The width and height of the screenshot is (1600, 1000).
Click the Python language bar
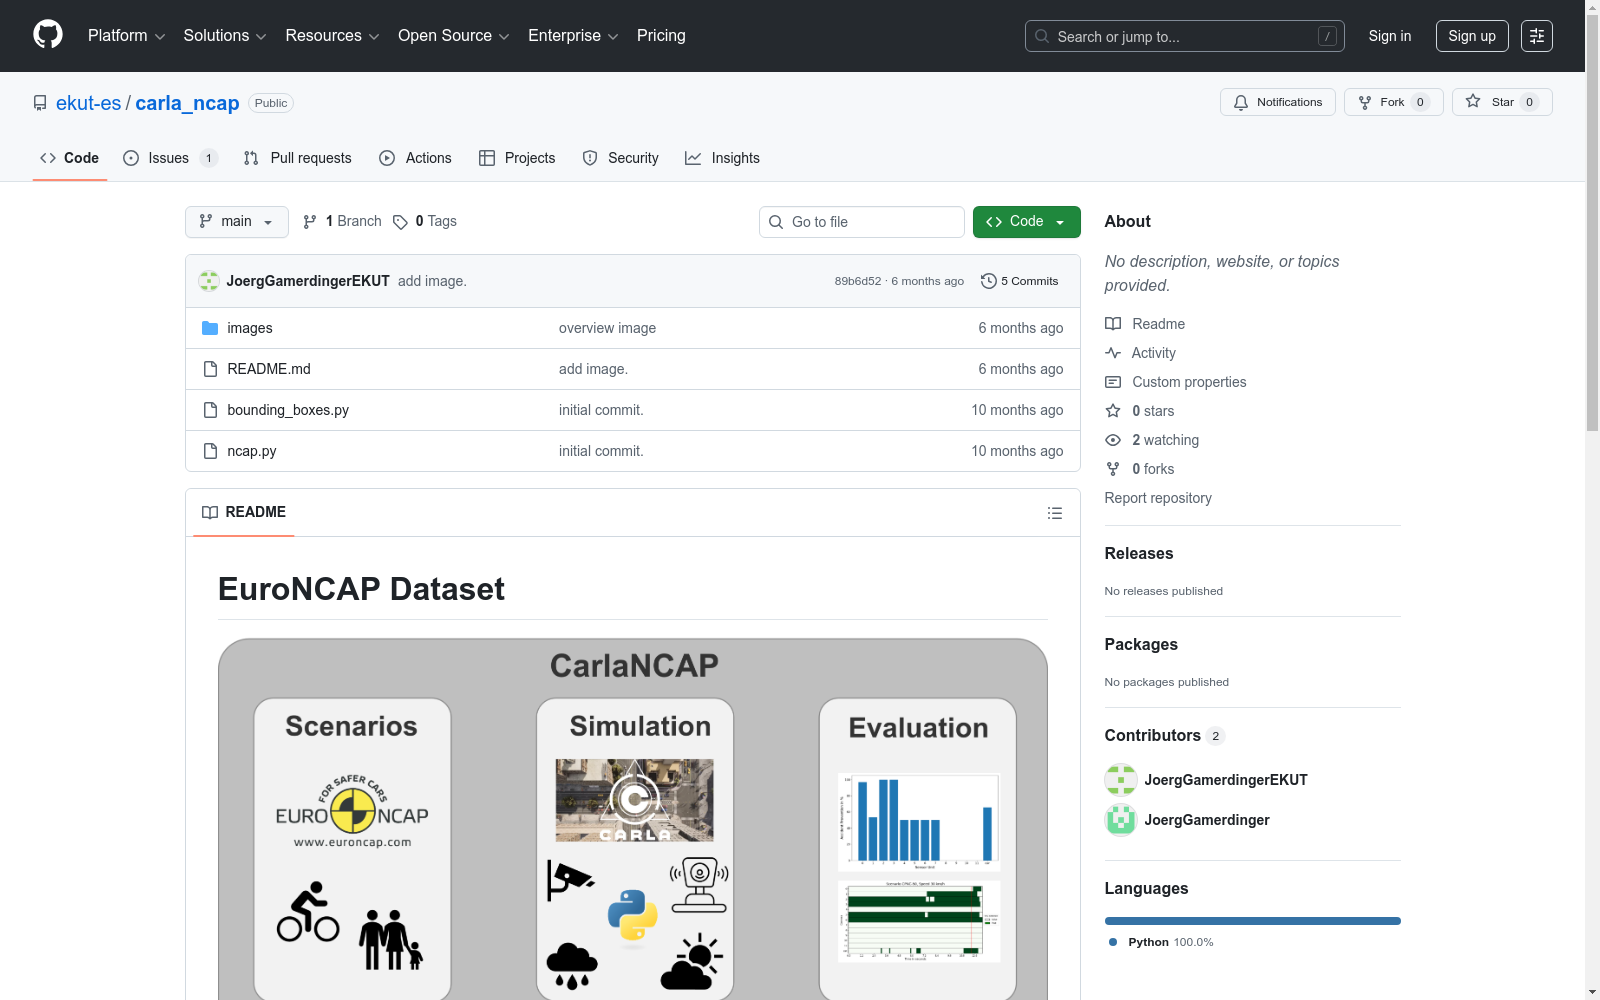(x=1253, y=921)
